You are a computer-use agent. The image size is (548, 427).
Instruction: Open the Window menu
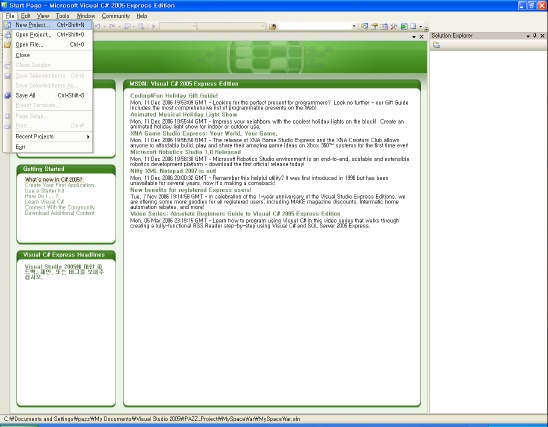coord(86,16)
